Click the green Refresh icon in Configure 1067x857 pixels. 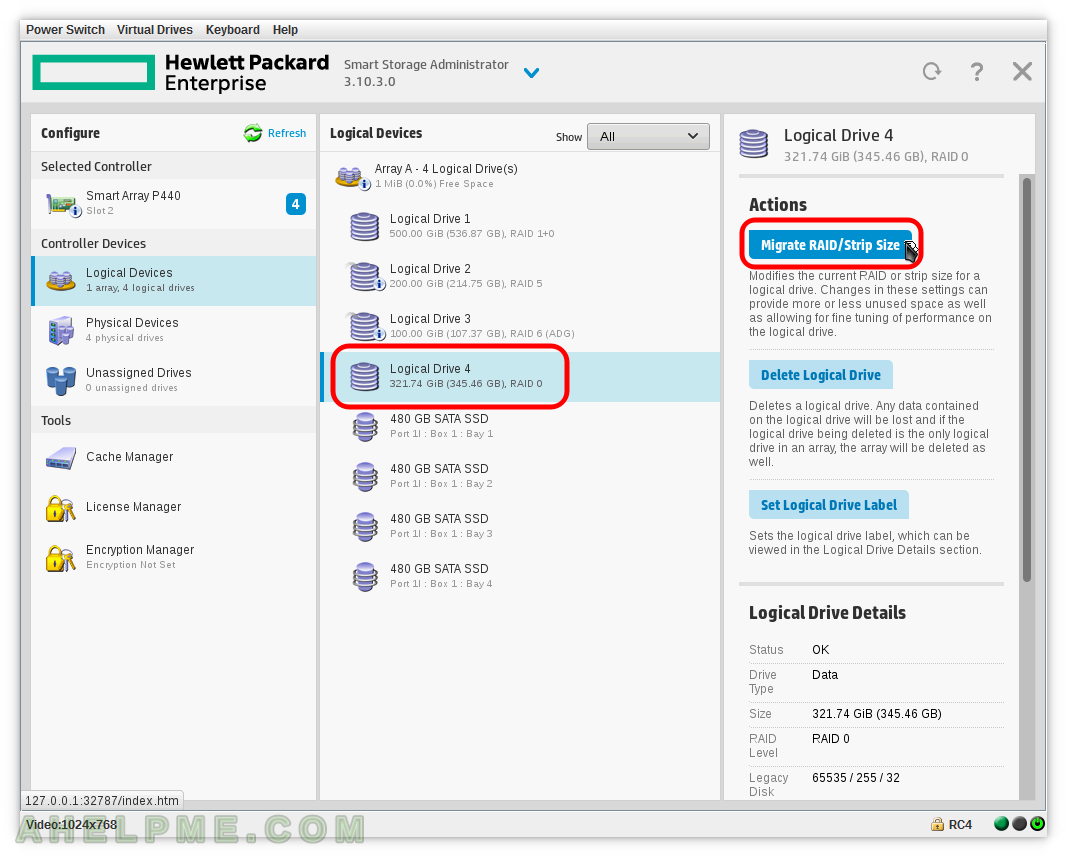pyautogui.click(x=252, y=133)
